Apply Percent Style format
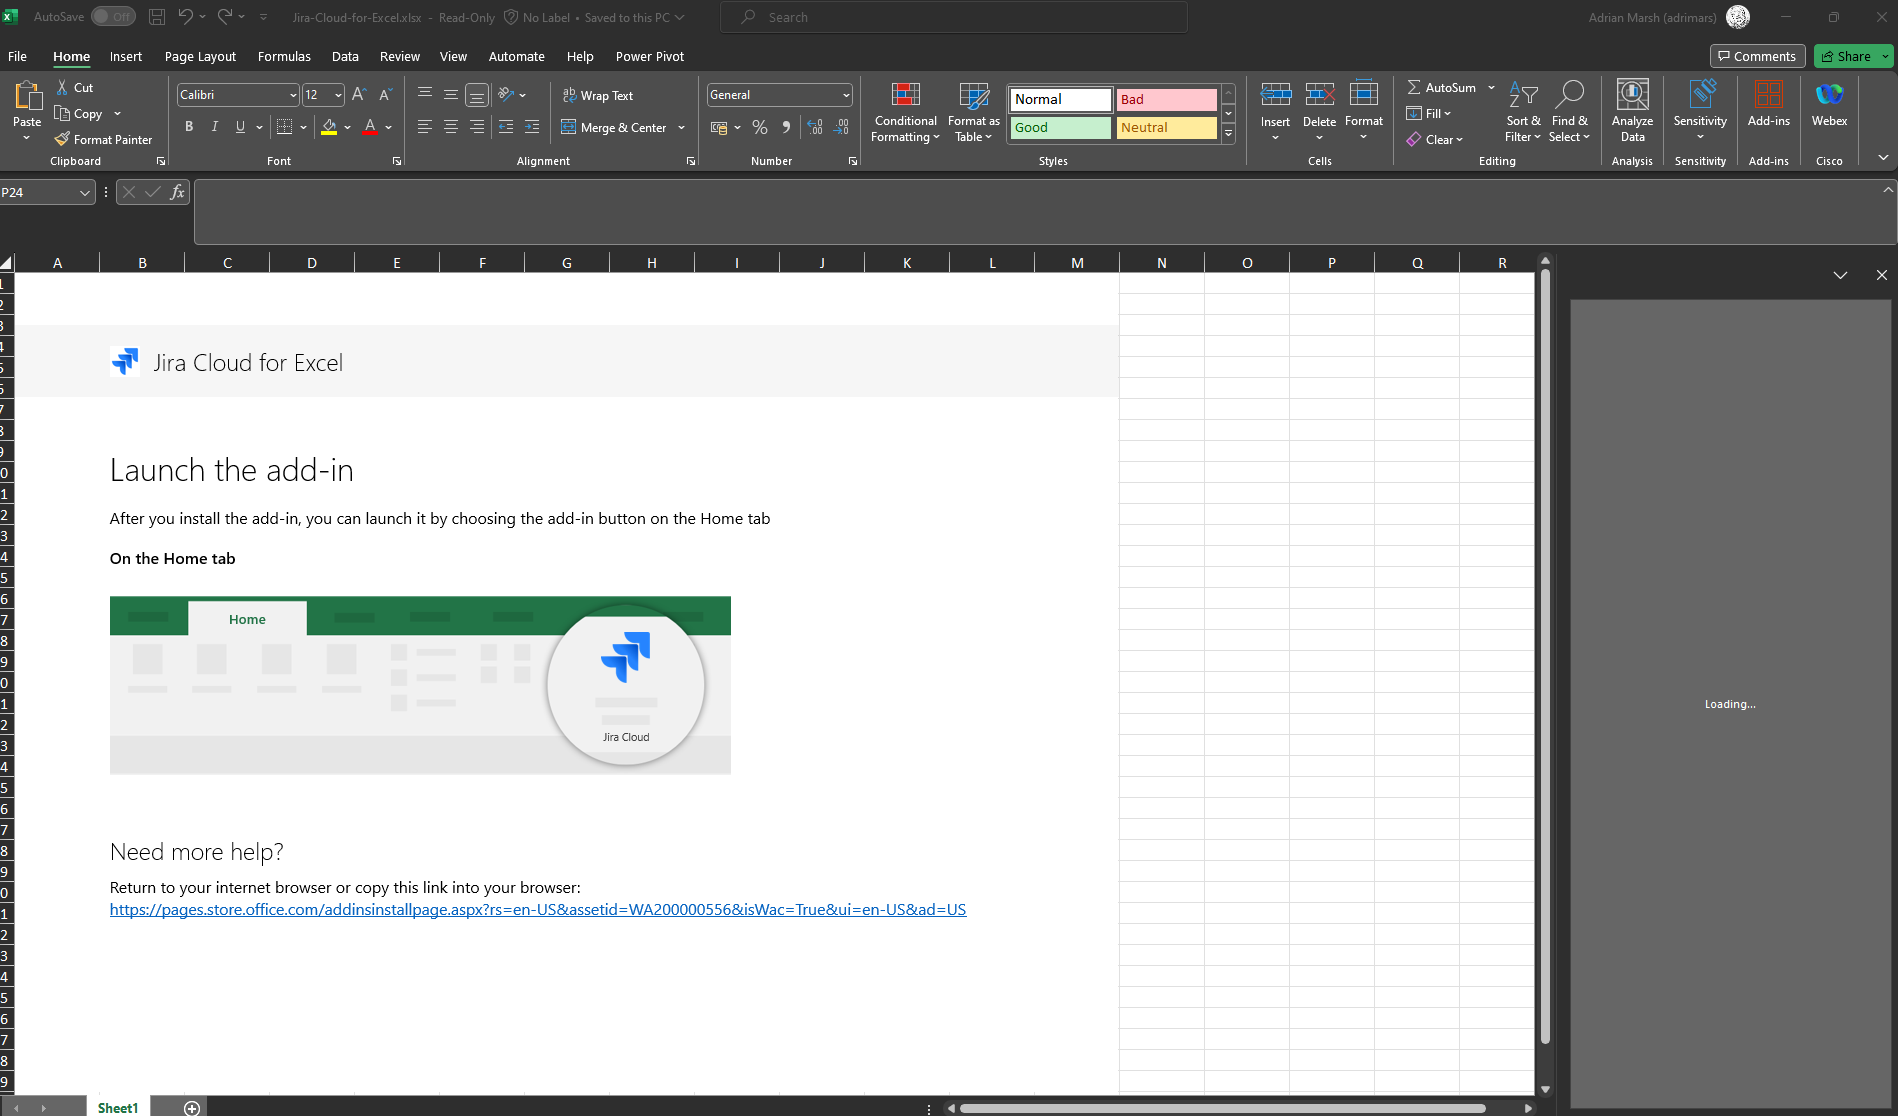The height and width of the screenshot is (1116, 1898). pos(760,127)
